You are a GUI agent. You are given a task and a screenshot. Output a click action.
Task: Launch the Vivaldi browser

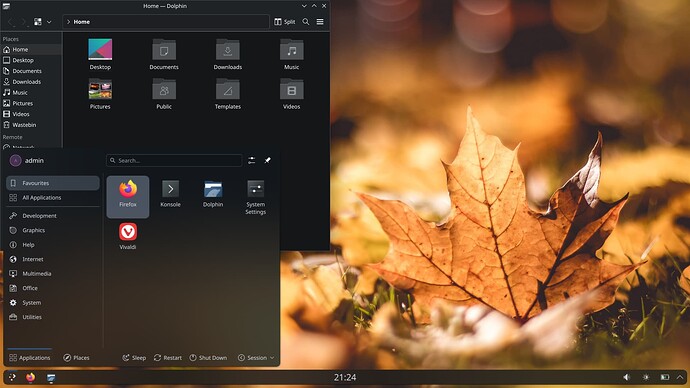(128, 236)
